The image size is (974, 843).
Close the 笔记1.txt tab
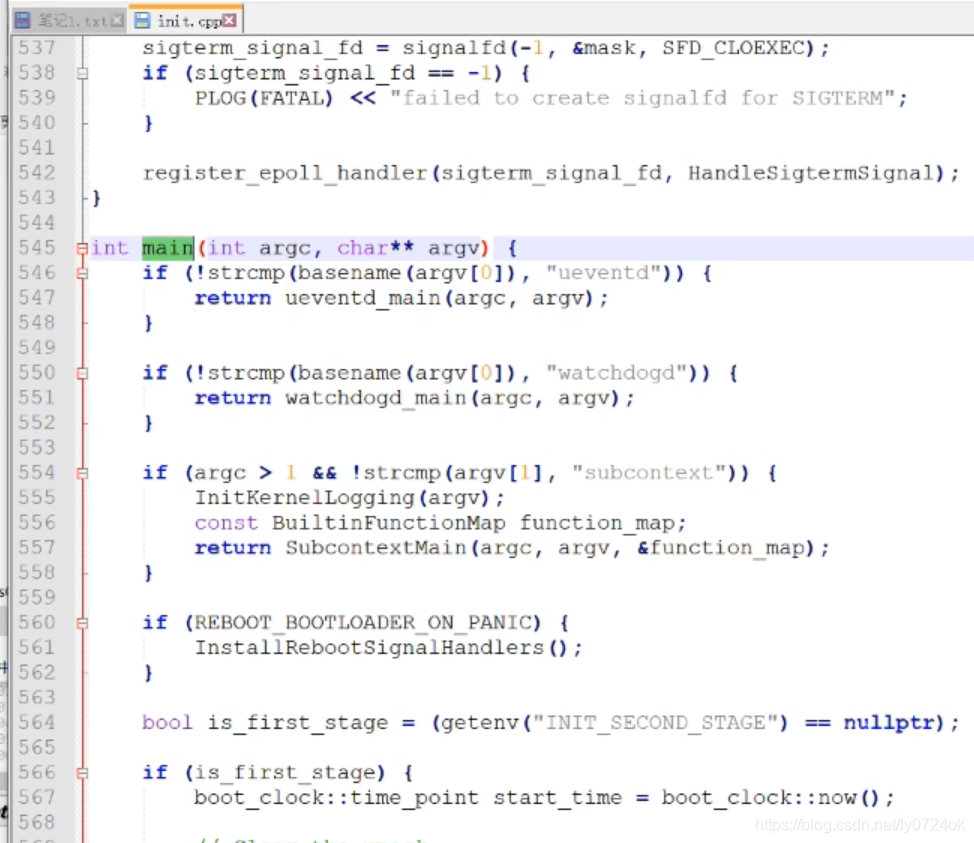pos(117,21)
